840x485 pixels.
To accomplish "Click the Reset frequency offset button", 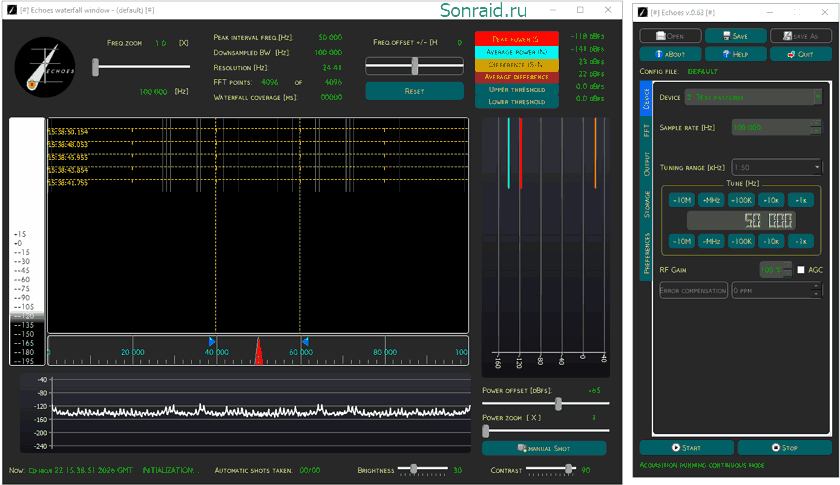I will [415, 91].
